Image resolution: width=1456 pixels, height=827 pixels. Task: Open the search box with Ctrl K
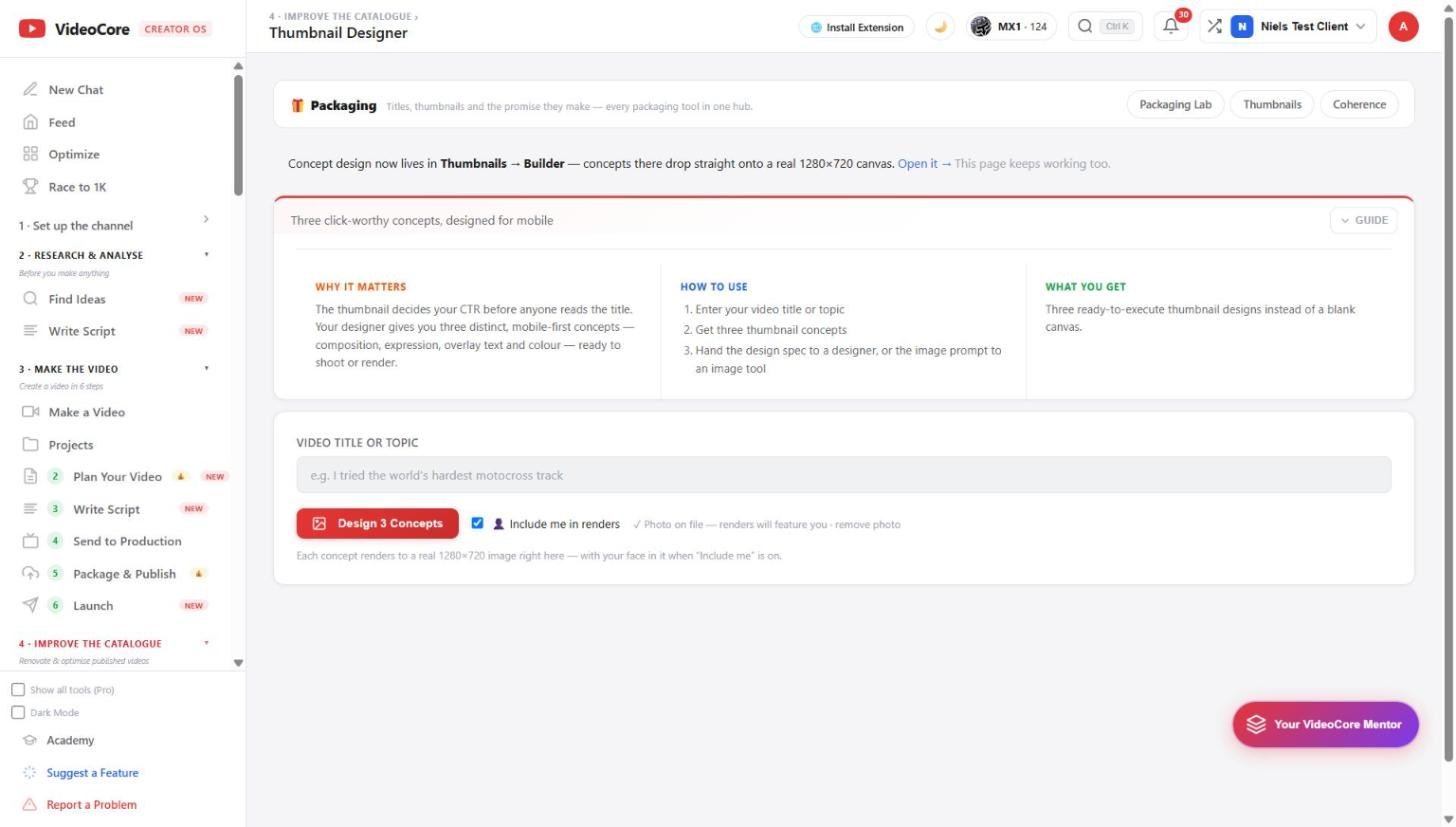[1106, 27]
